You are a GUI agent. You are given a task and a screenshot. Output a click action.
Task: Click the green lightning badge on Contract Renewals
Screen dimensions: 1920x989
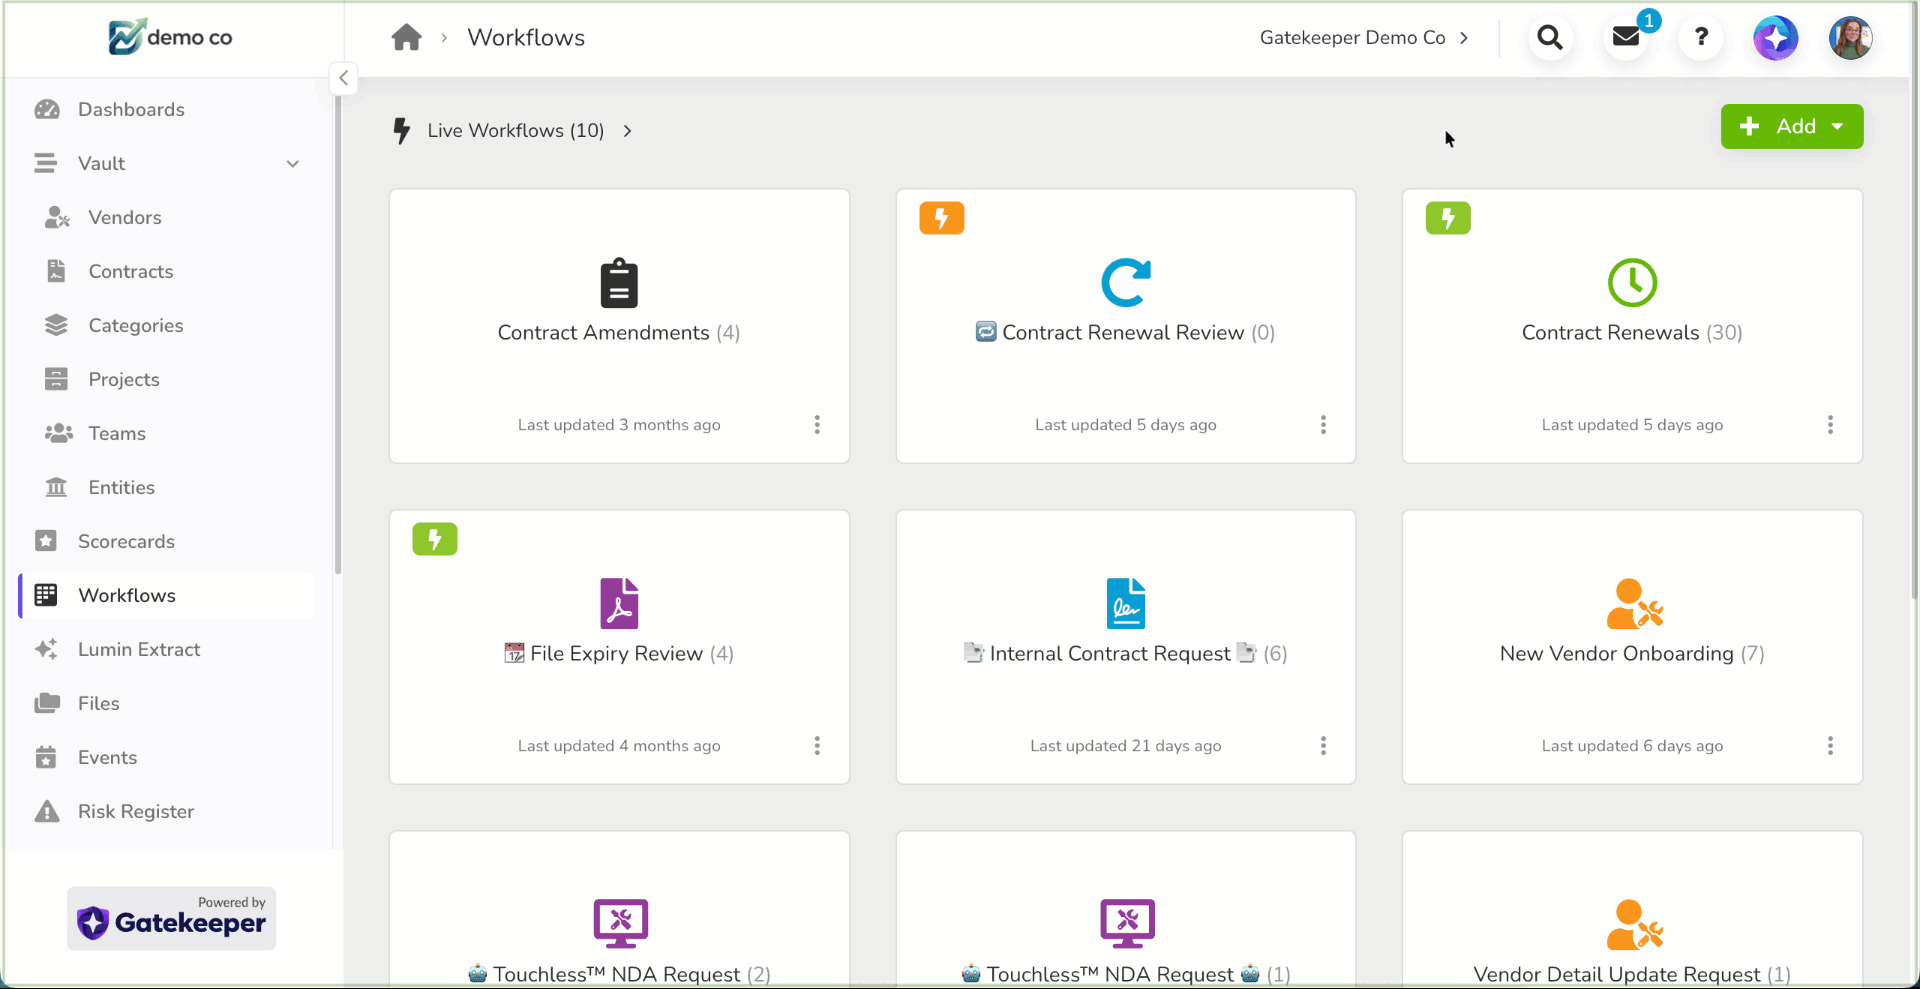click(1448, 218)
